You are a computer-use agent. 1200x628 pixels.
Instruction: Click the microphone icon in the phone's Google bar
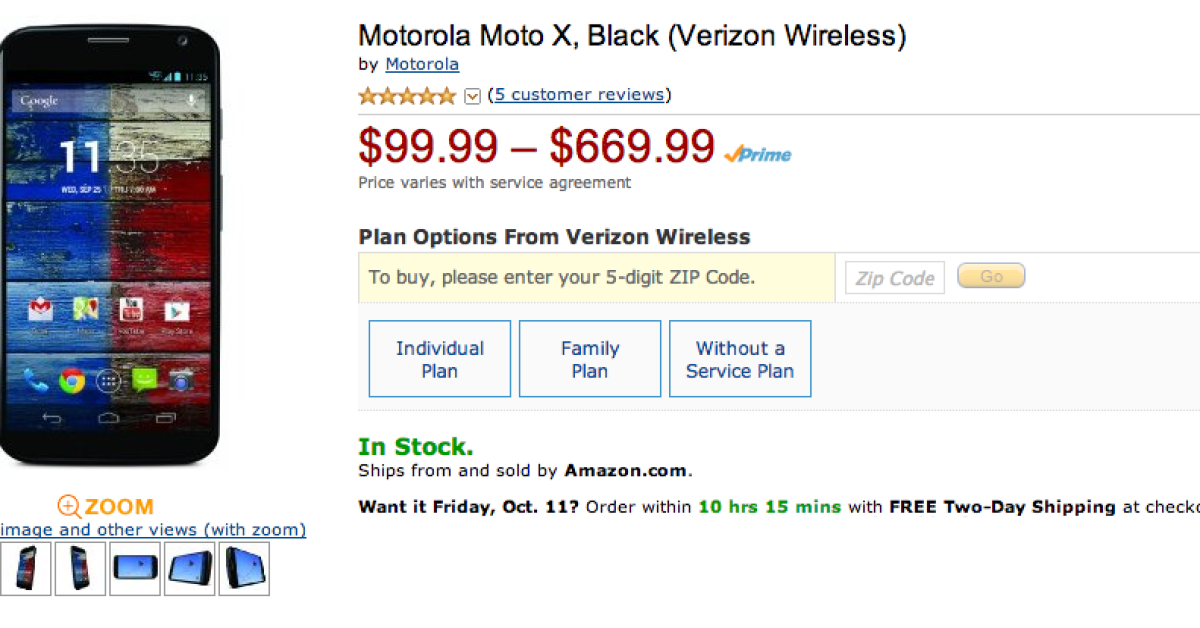coord(192,101)
